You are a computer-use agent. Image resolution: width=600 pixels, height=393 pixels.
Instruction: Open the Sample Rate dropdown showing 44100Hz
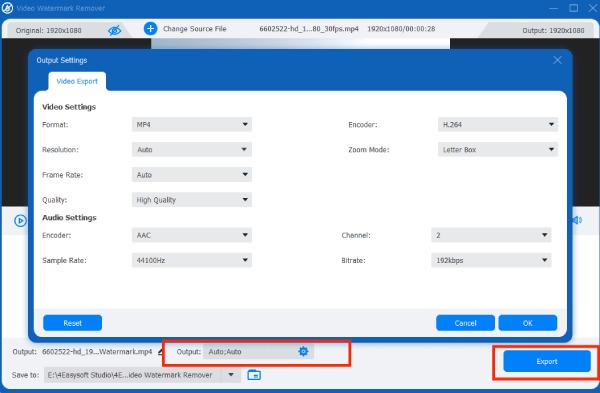[x=192, y=260]
